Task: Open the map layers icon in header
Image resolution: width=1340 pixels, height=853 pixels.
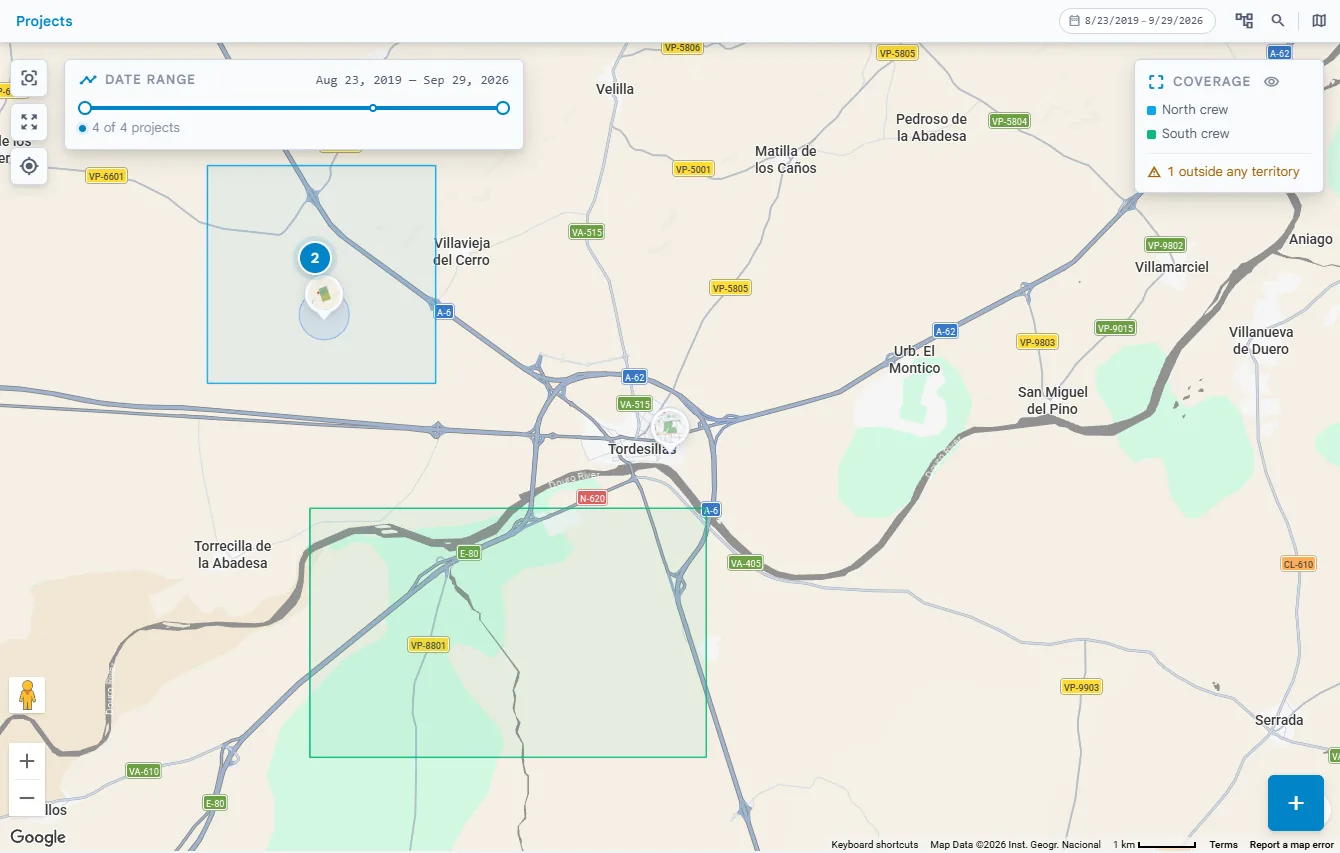Action: click(1319, 20)
